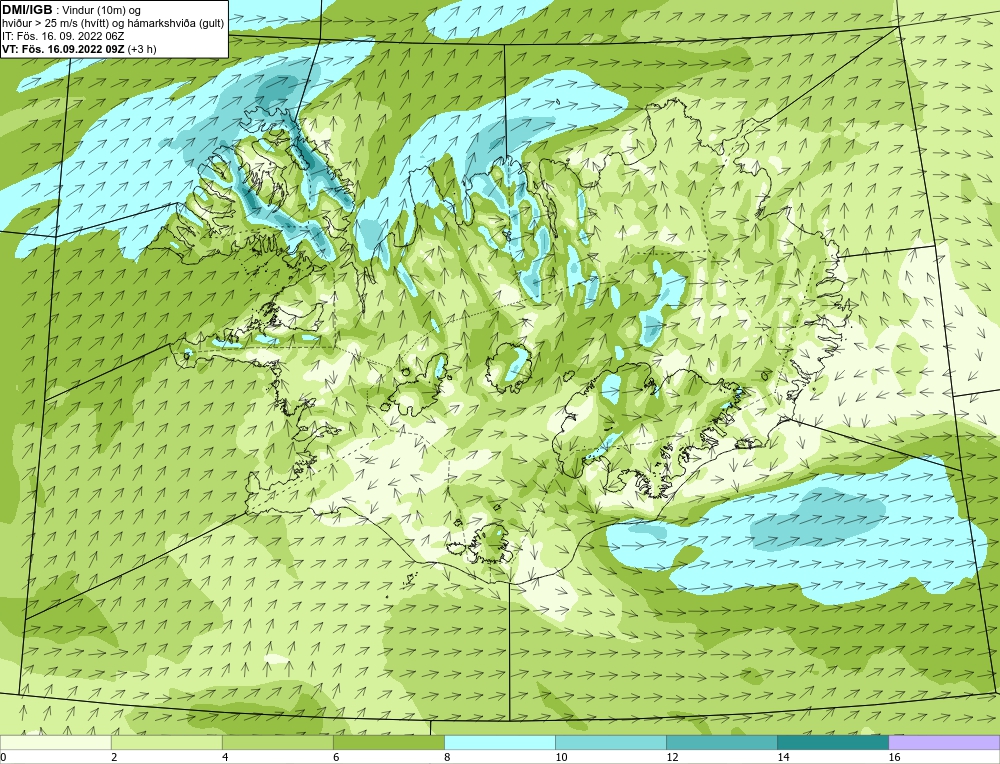This screenshot has width=1000, height=764.
Task: Click the 4–6 m/s green legend swatch
Action: pos(277,742)
